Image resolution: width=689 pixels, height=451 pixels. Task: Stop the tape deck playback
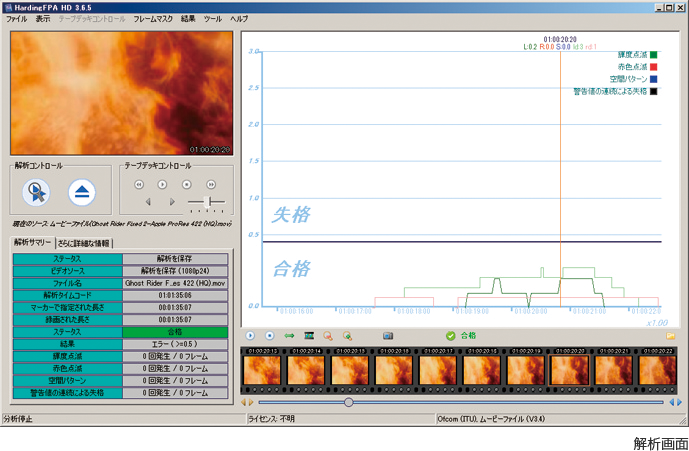pyautogui.click(x=187, y=185)
